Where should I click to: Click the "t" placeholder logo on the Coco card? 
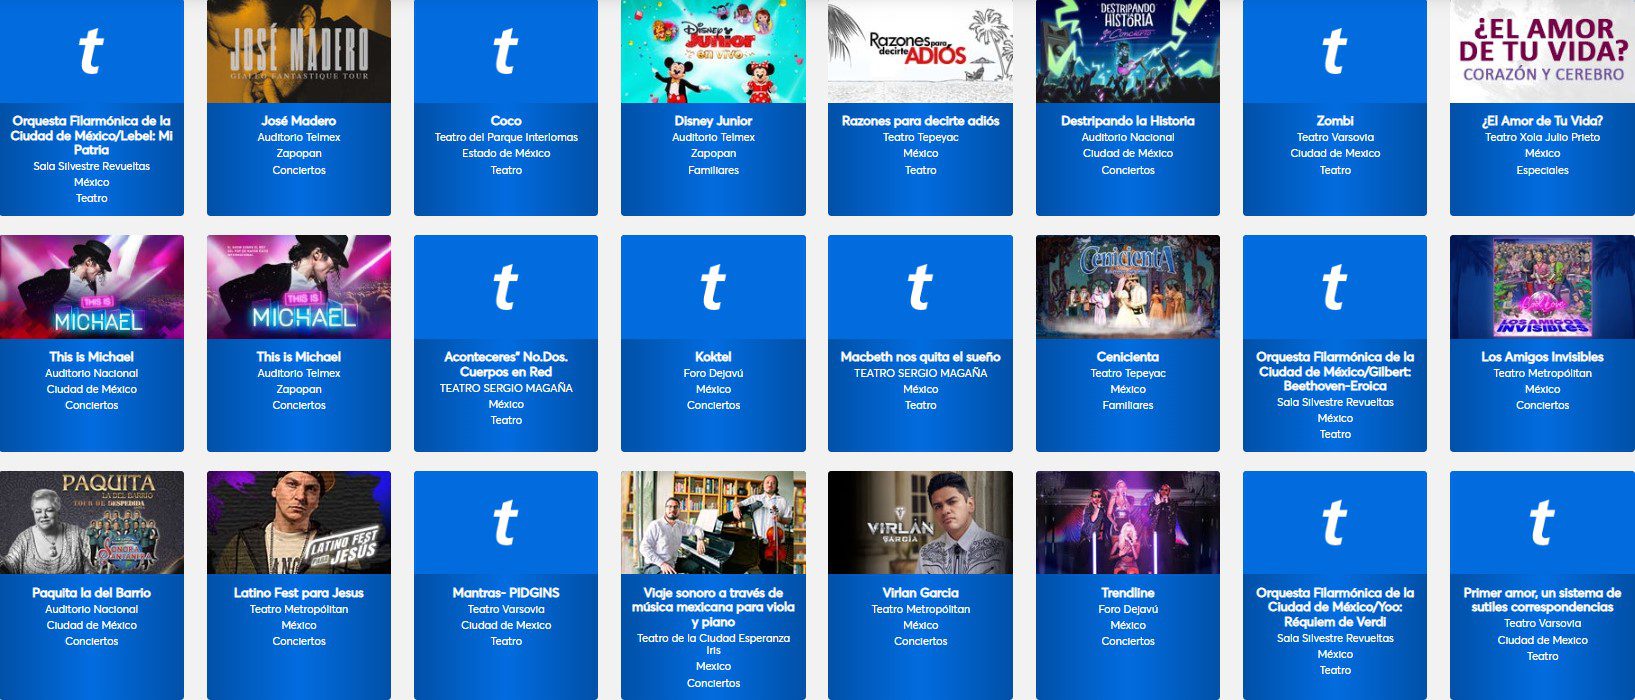(x=506, y=51)
